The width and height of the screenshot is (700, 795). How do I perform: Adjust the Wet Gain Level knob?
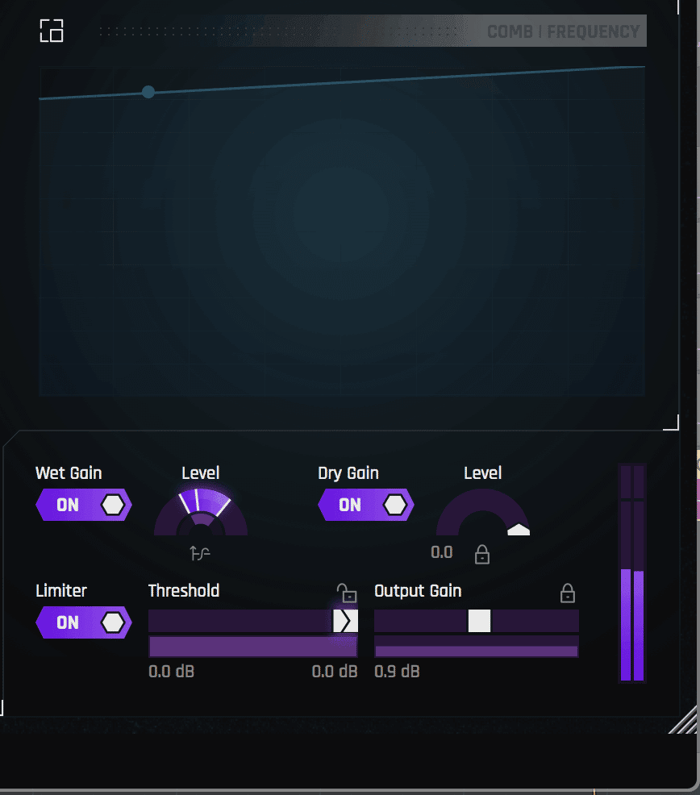tap(201, 512)
